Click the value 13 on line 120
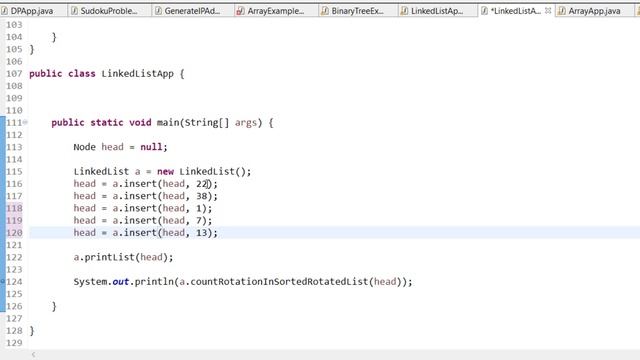The image size is (640, 360). [x=202, y=233]
